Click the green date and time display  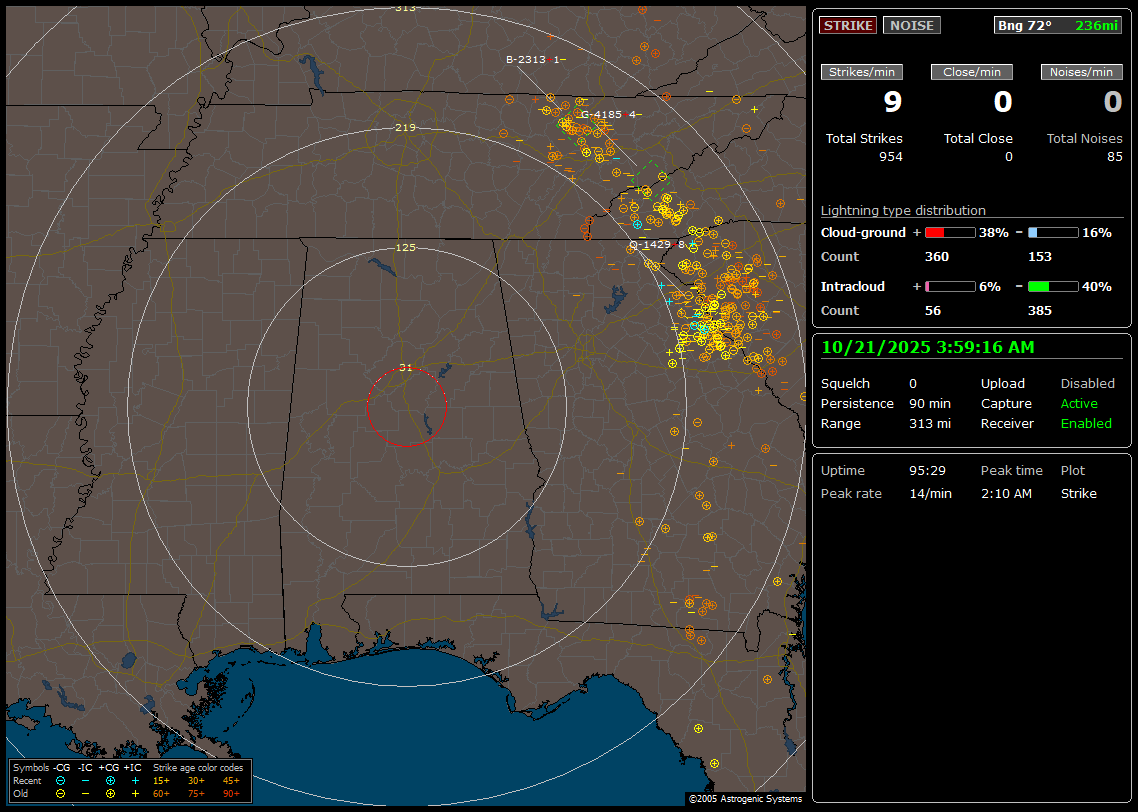click(927, 348)
